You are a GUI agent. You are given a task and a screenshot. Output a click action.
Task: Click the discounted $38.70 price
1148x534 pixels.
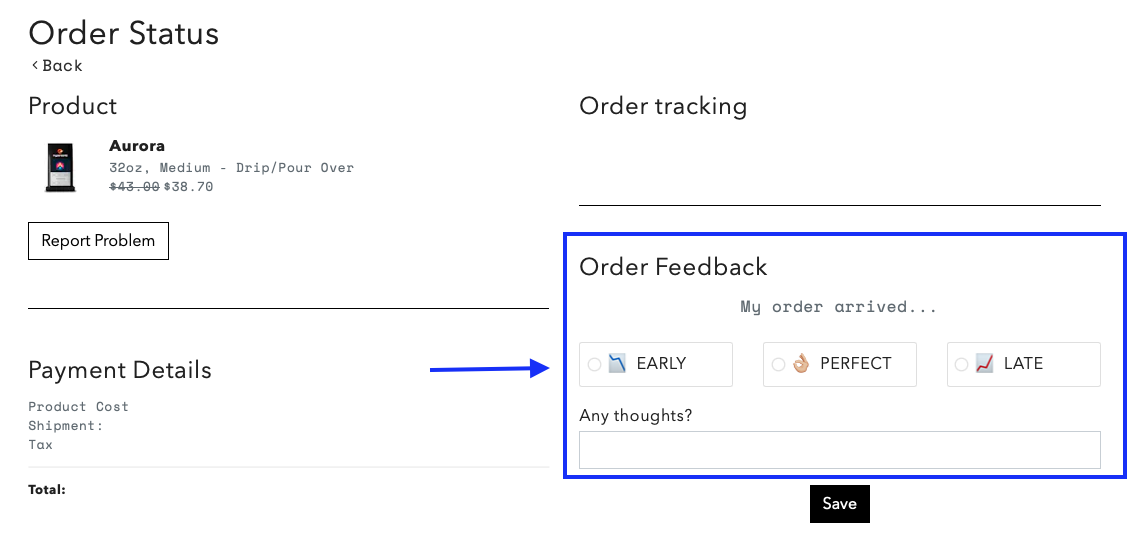coord(188,187)
